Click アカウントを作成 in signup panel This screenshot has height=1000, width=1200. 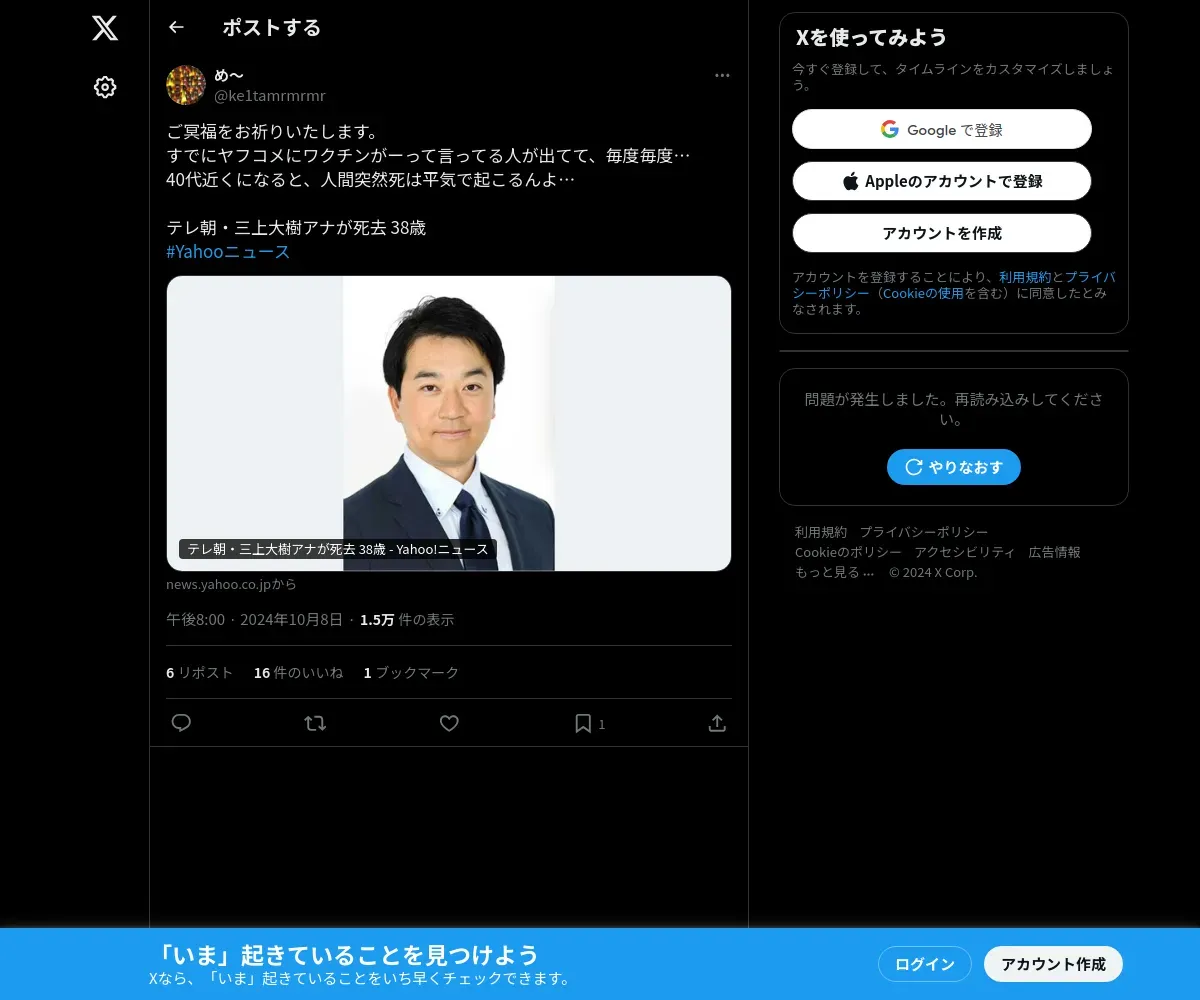(942, 233)
